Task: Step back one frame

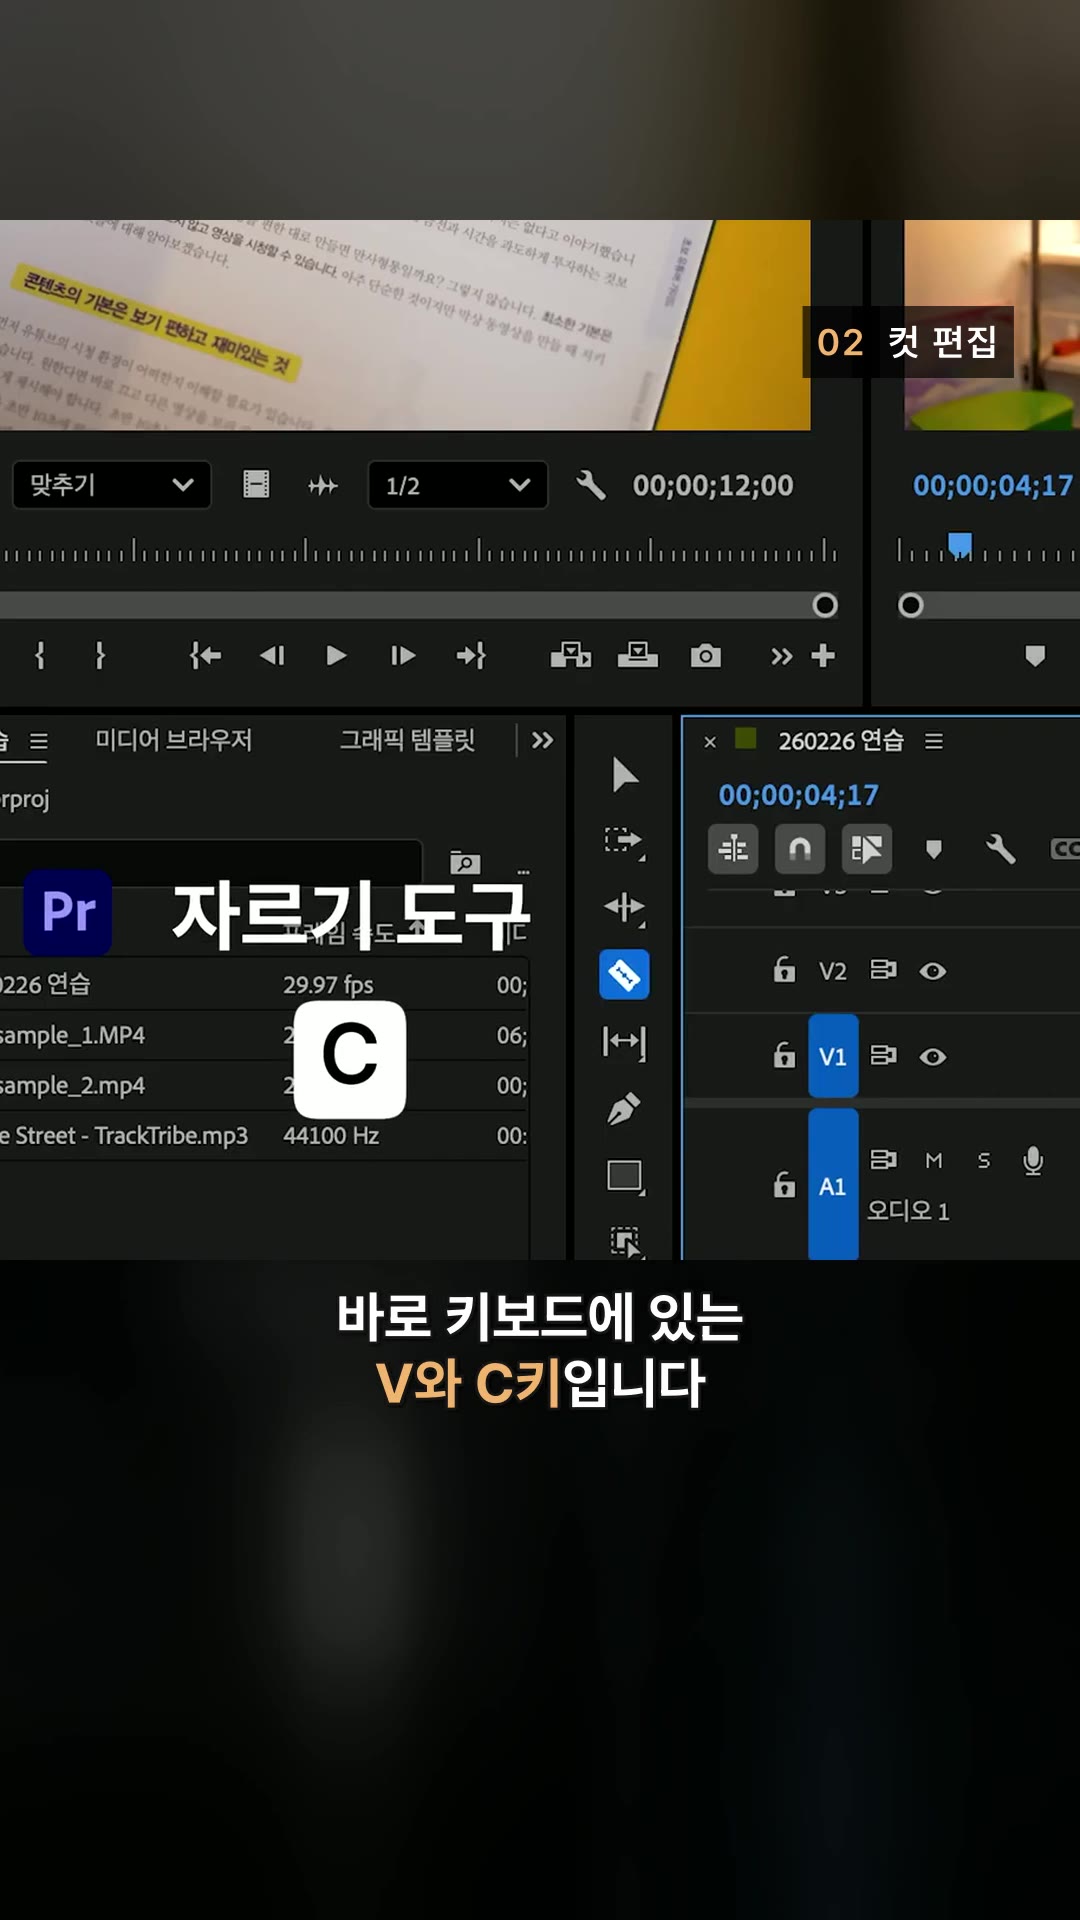Action: point(272,655)
